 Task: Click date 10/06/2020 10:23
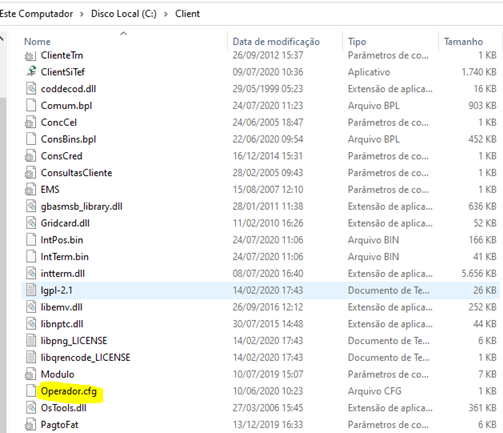tap(268, 391)
